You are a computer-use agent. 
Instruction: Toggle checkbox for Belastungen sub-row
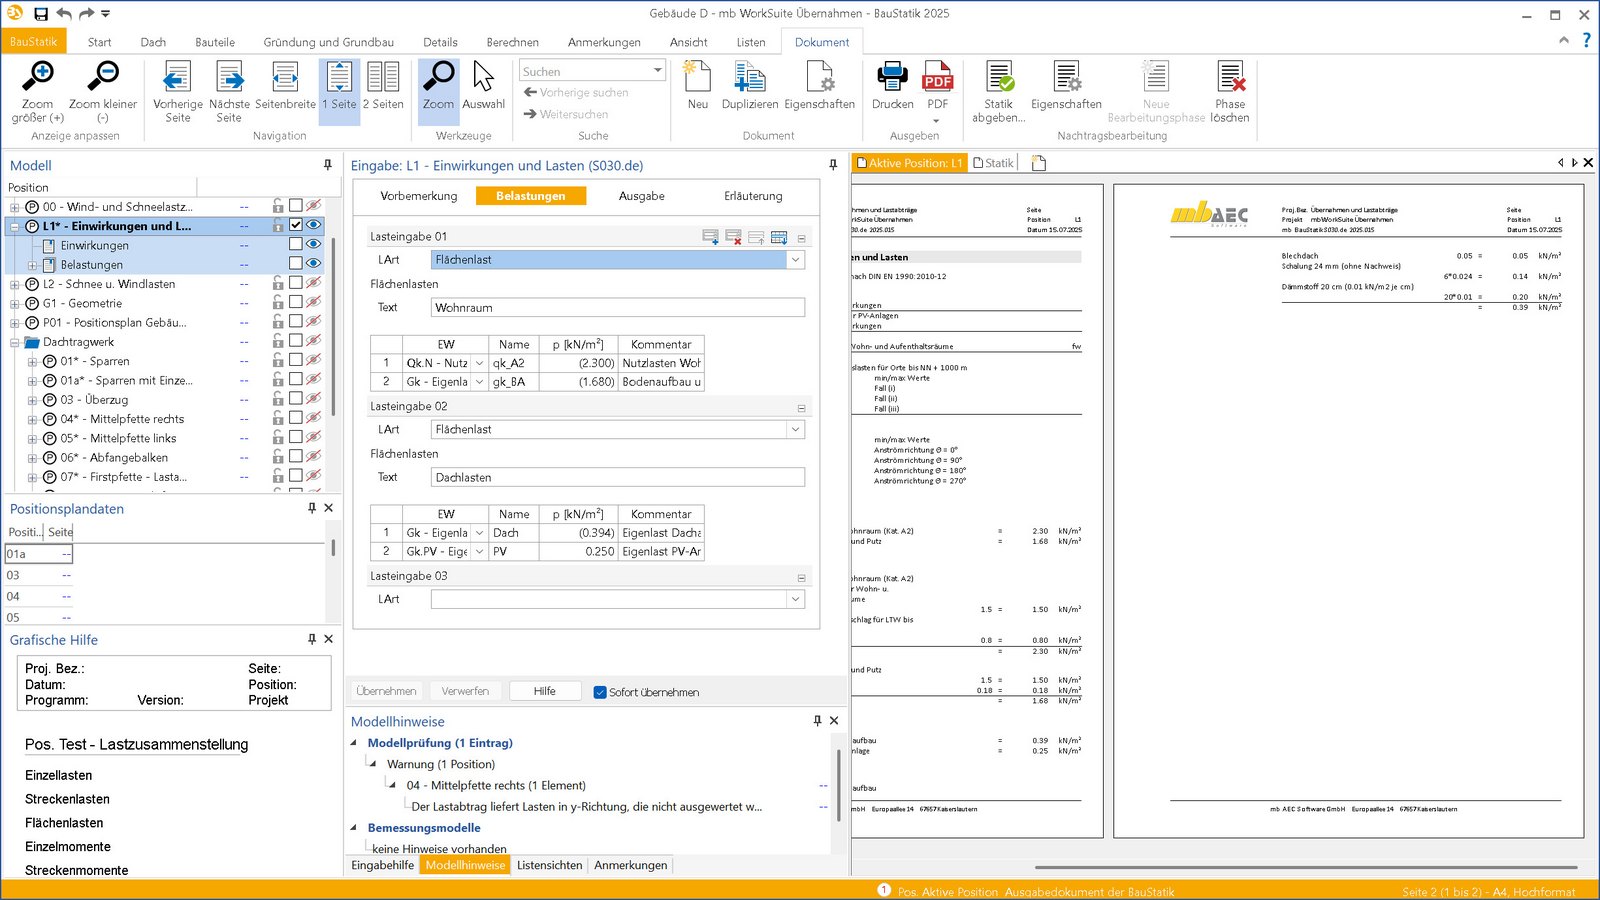296,263
